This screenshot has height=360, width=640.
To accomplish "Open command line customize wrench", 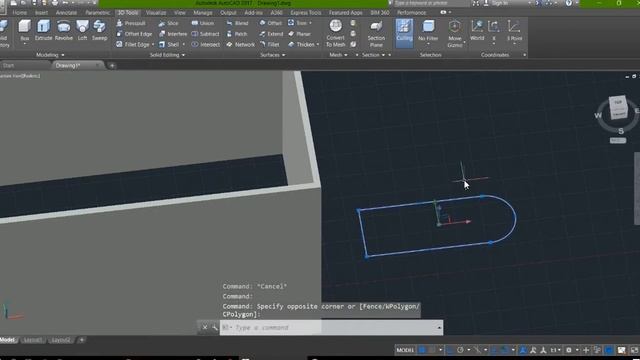I will [x=215, y=327].
